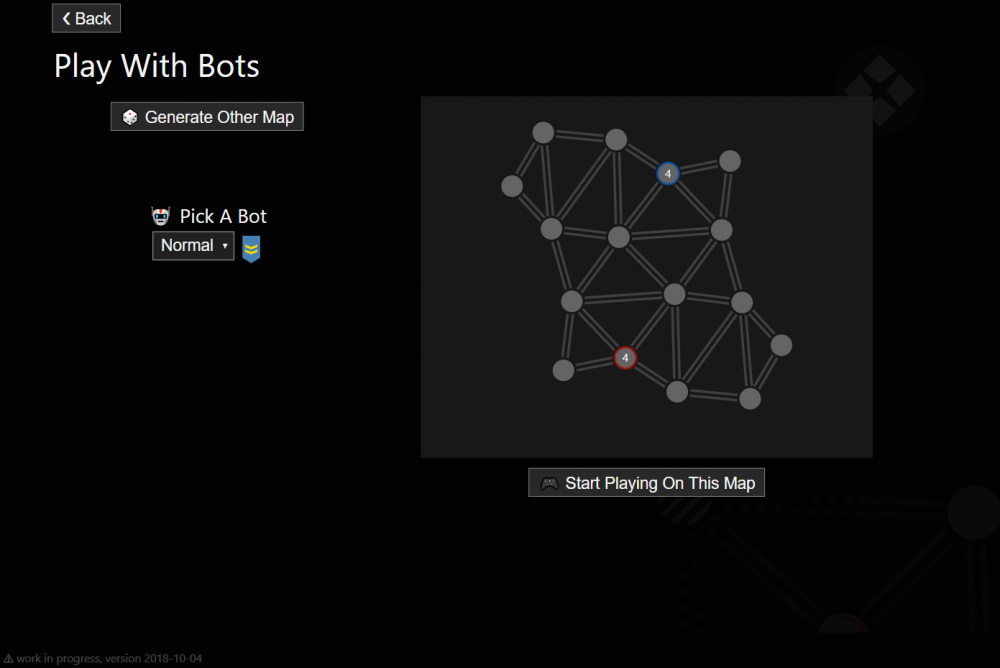
Task: Select the leftmost gray node on the map
Action: (x=512, y=186)
